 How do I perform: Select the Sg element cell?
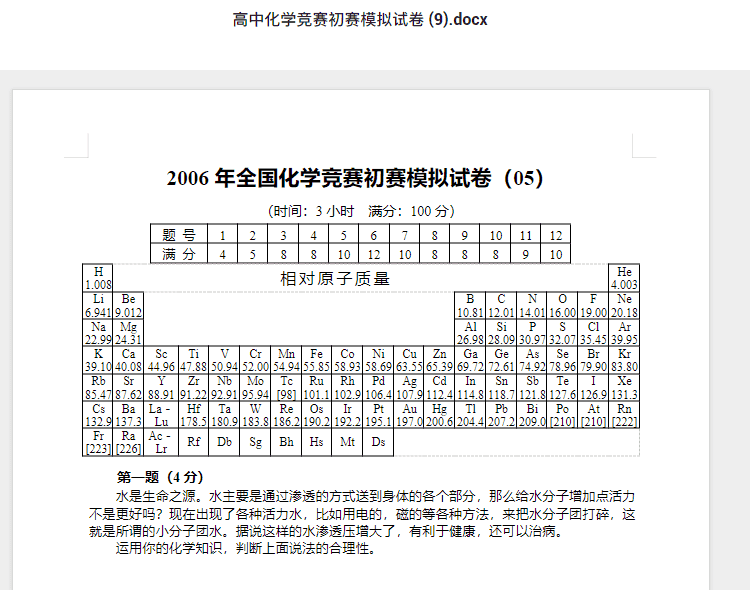point(255,442)
